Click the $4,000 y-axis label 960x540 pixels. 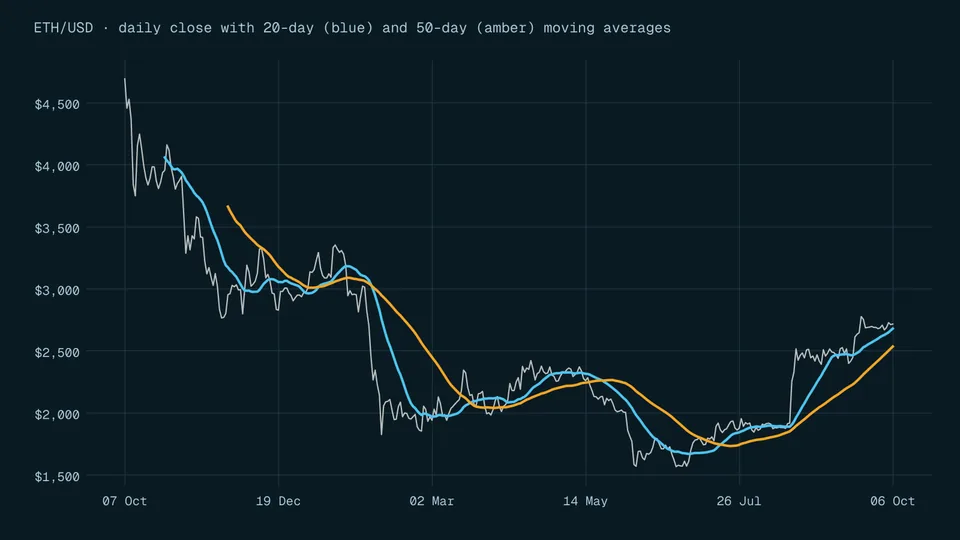[57, 167]
